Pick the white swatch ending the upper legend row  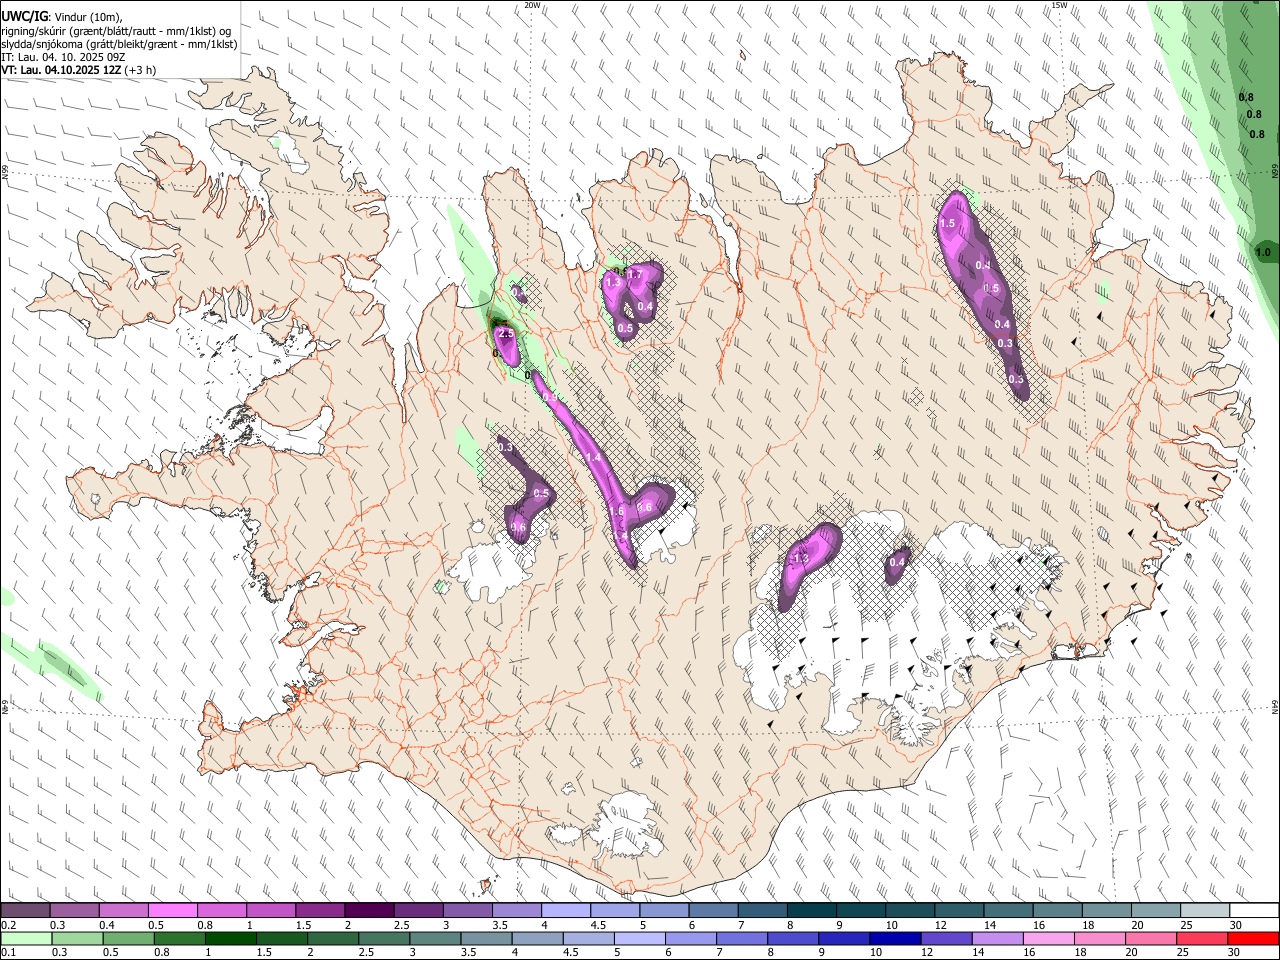tap(1254, 911)
